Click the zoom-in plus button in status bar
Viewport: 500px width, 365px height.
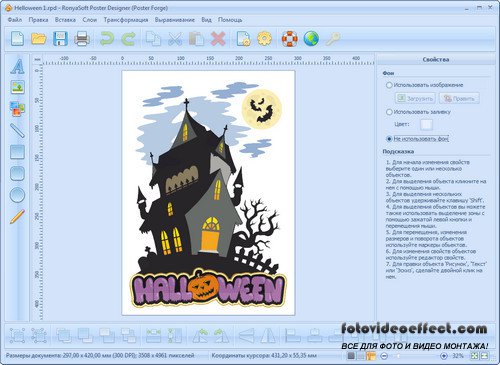pyautogui.click(x=444, y=356)
